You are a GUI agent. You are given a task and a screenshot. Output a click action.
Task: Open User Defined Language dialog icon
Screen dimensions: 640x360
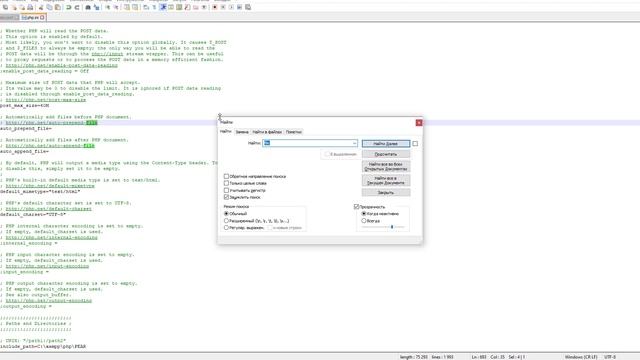pyautogui.click(x=171, y=7)
